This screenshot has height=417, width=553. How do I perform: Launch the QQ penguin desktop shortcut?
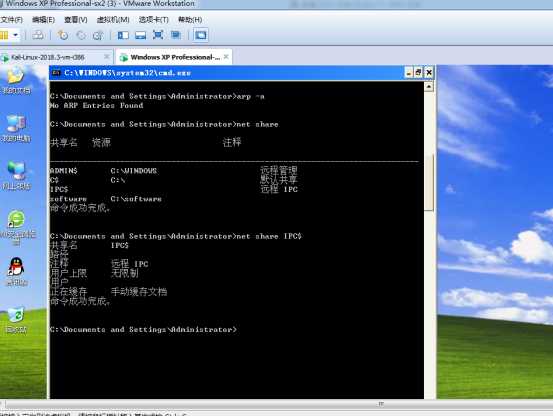(x=16, y=272)
